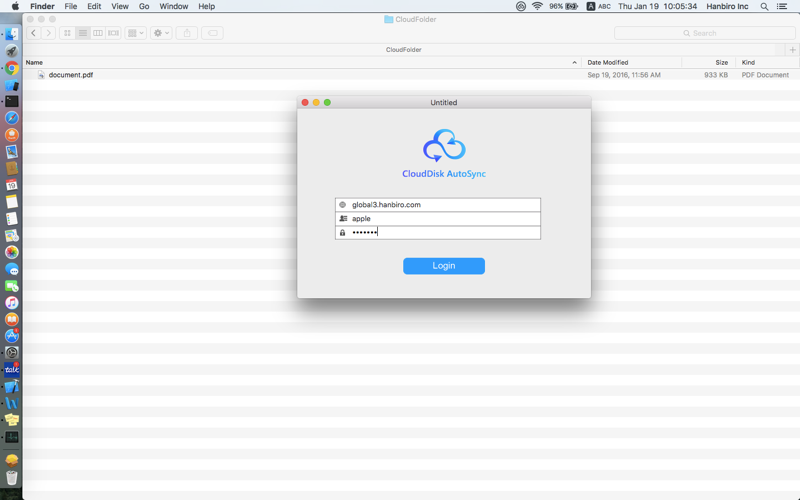The width and height of the screenshot is (800, 500).
Task: Switch Finder to Cover Flow view
Action: pyautogui.click(x=113, y=33)
